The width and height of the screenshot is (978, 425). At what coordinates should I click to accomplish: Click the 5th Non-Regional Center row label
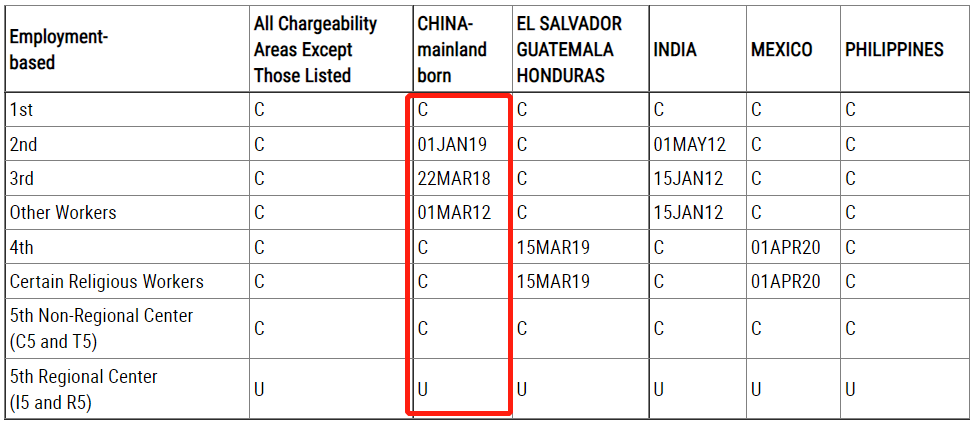pyautogui.click(x=101, y=328)
